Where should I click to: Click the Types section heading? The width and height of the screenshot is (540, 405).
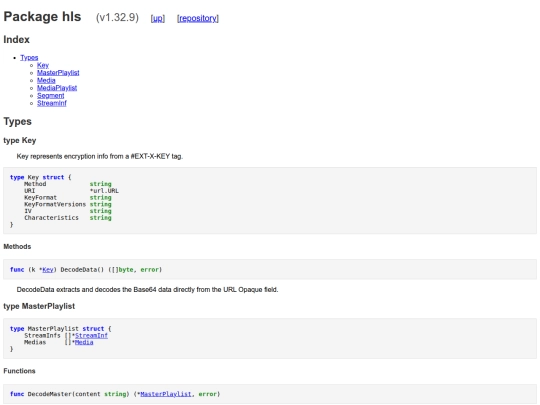[x=18, y=122]
